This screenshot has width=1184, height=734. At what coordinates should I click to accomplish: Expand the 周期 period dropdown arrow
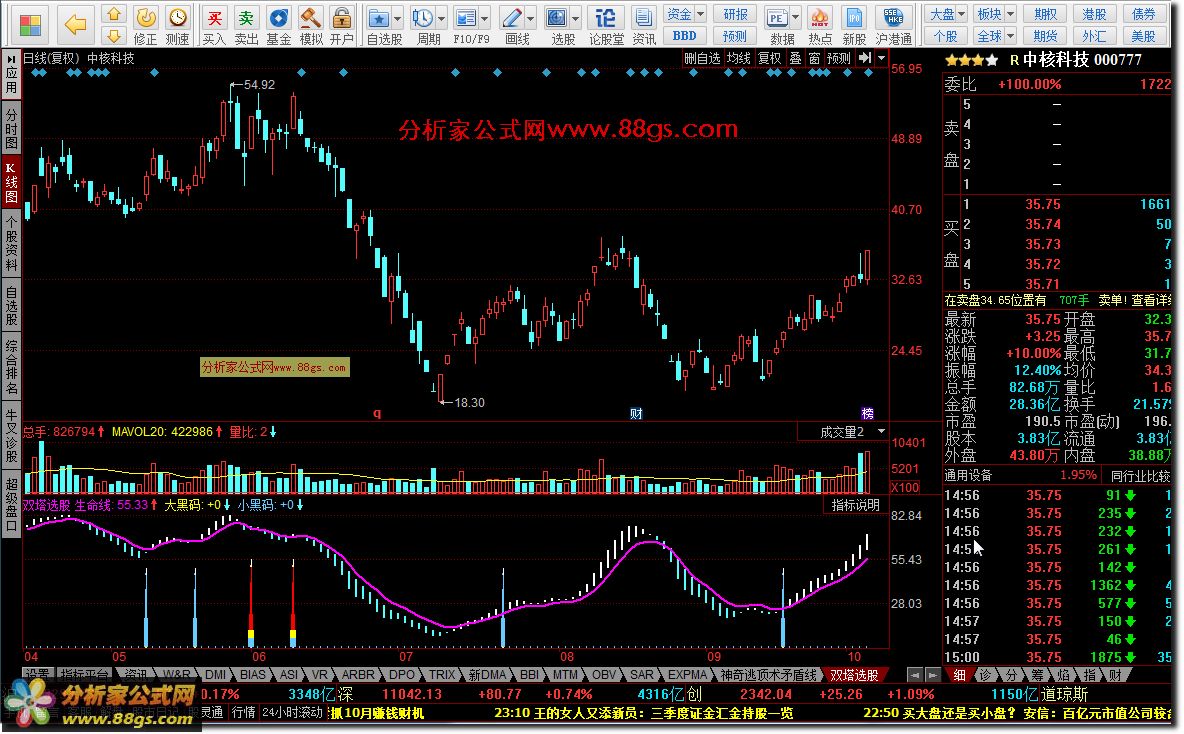pyautogui.click(x=442, y=17)
